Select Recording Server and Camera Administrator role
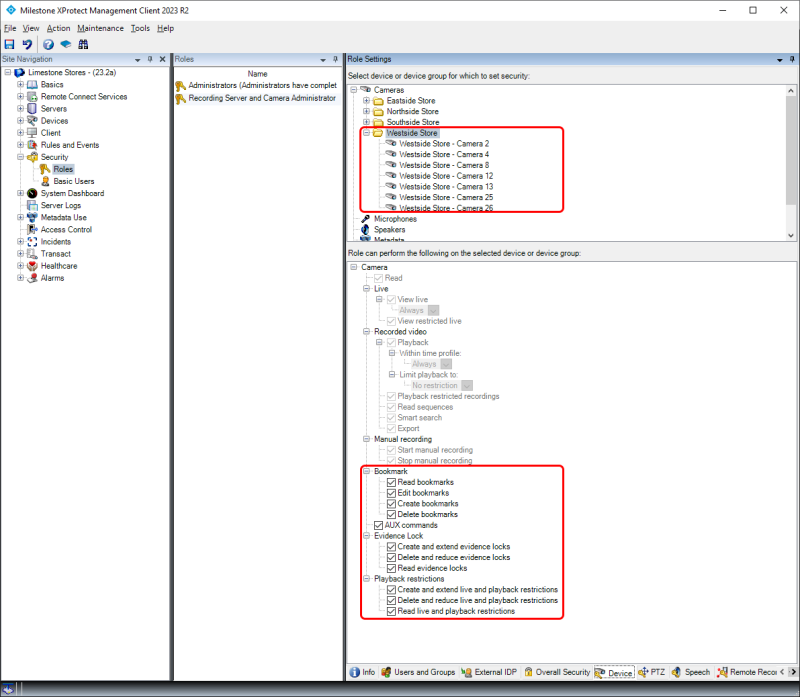Viewport: 800px width, 697px height. coord(257,98)
